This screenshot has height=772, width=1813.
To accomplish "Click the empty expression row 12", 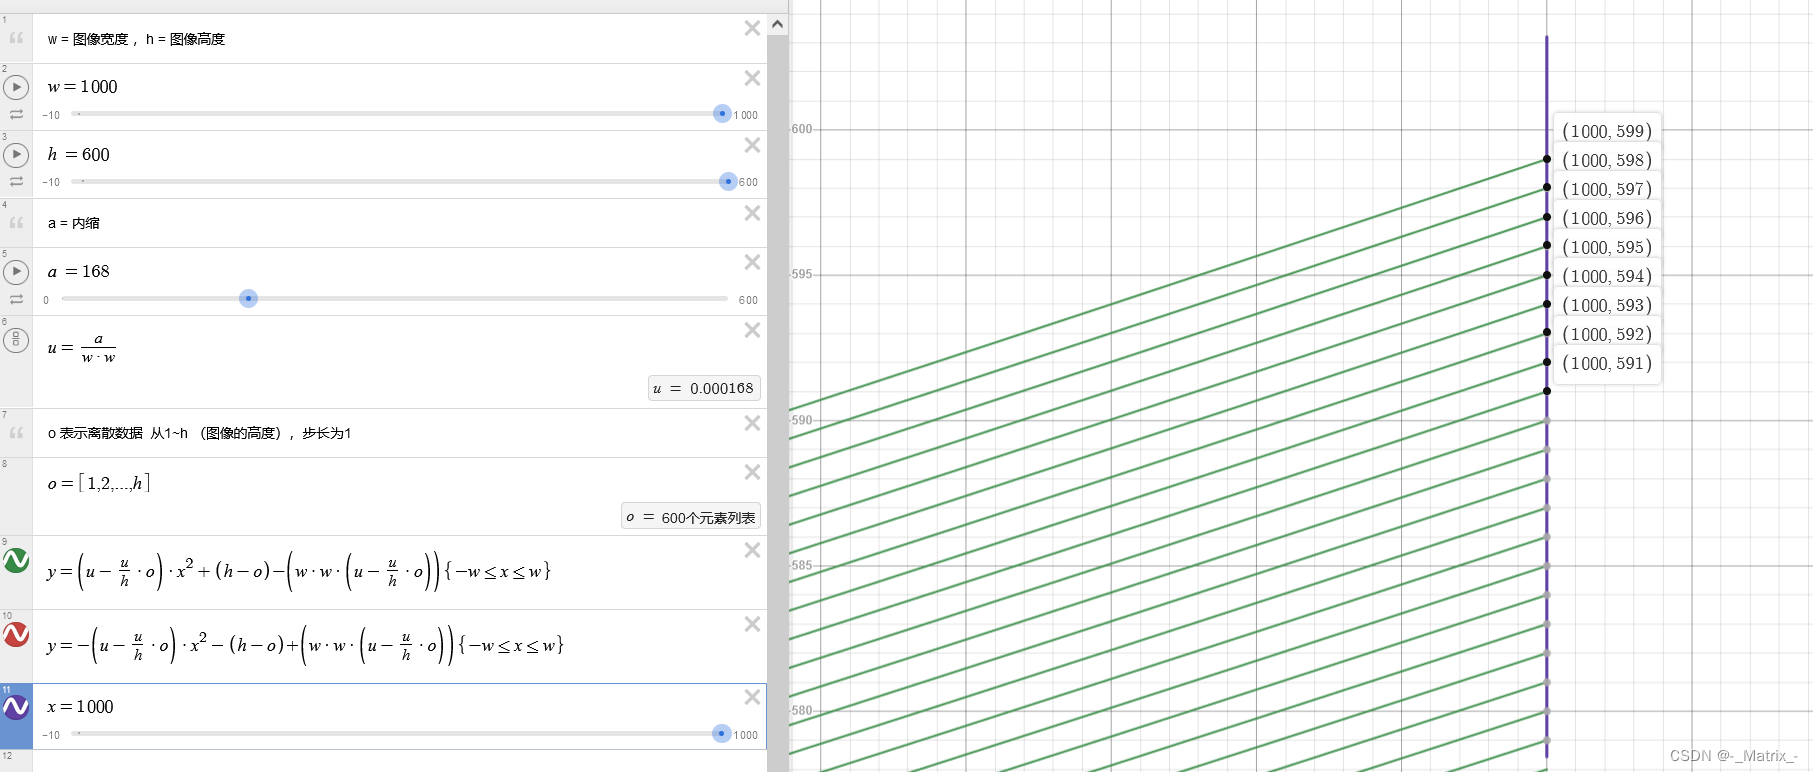I will click(x=400, y=761).
